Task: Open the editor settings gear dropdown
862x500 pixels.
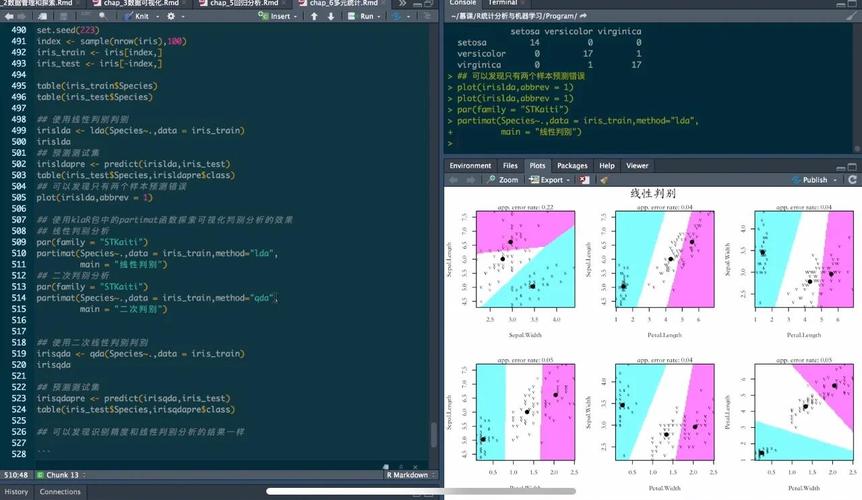Action: click(x=174, y=16)
